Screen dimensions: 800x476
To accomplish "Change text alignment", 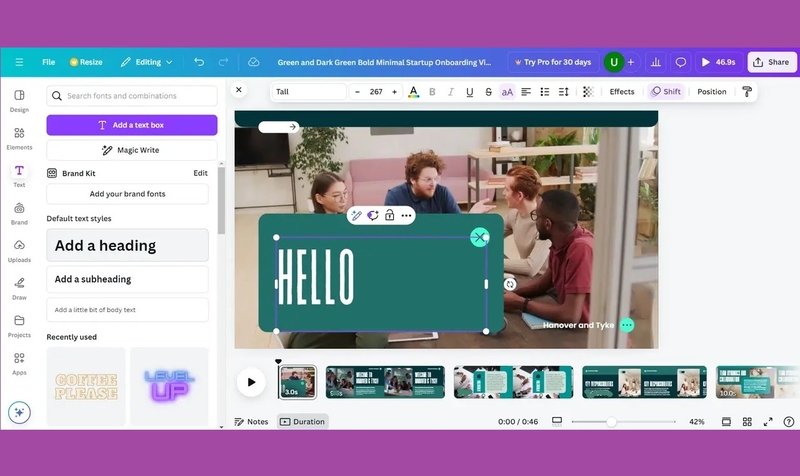I will [x=526, y=92].
